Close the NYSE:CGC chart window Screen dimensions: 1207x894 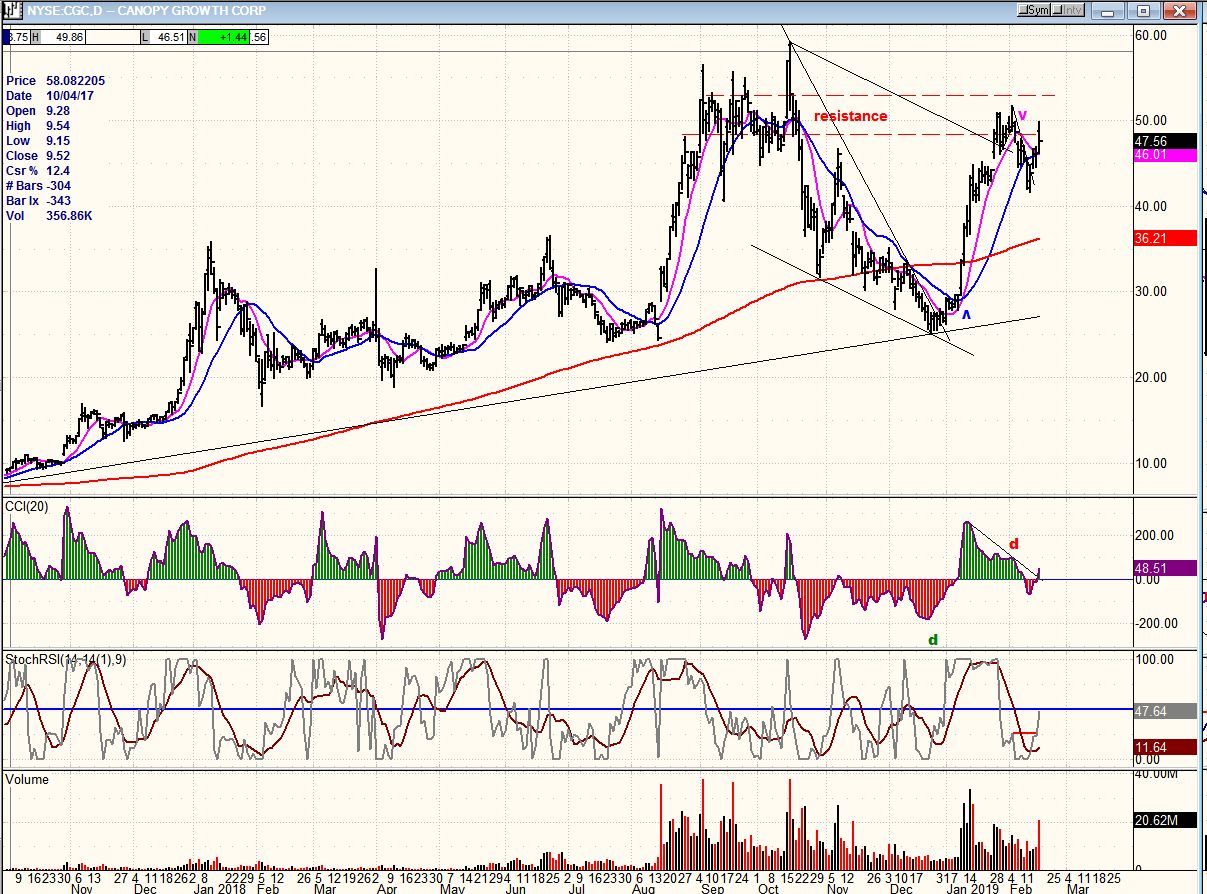click(1180, 11)
